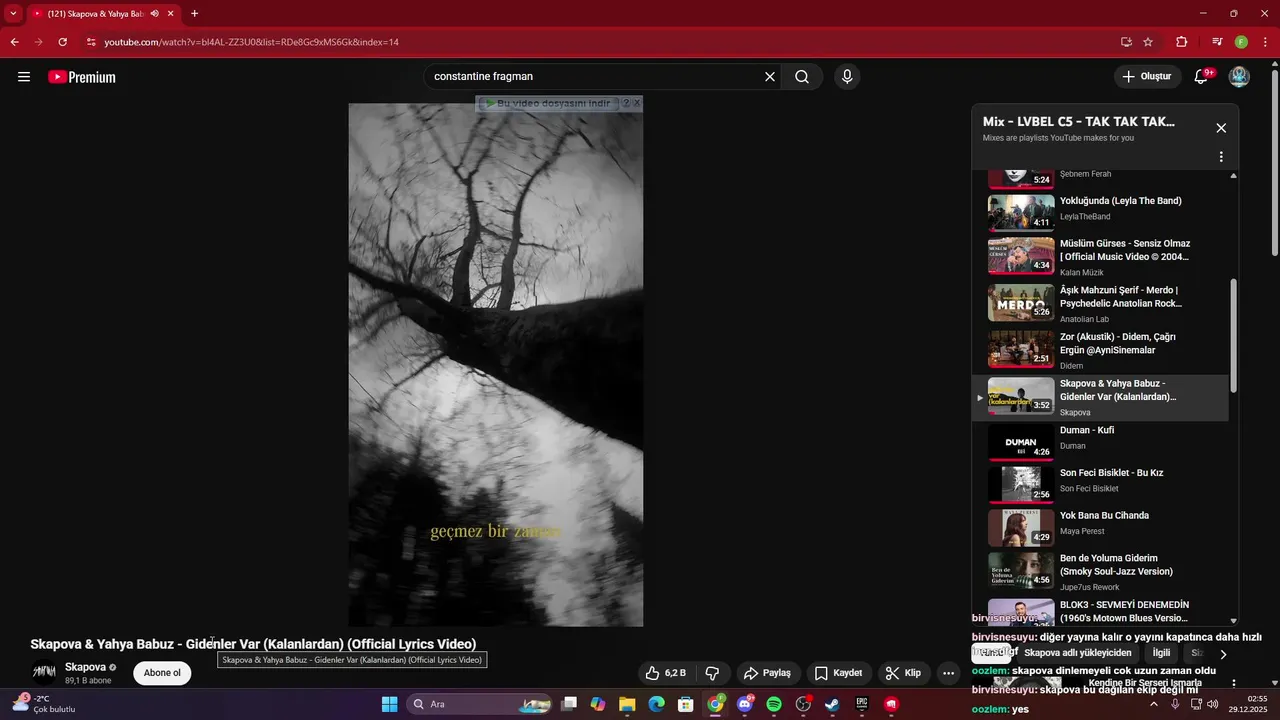Dislike the video
The image size is (1280, 720).
coord(713,673)
